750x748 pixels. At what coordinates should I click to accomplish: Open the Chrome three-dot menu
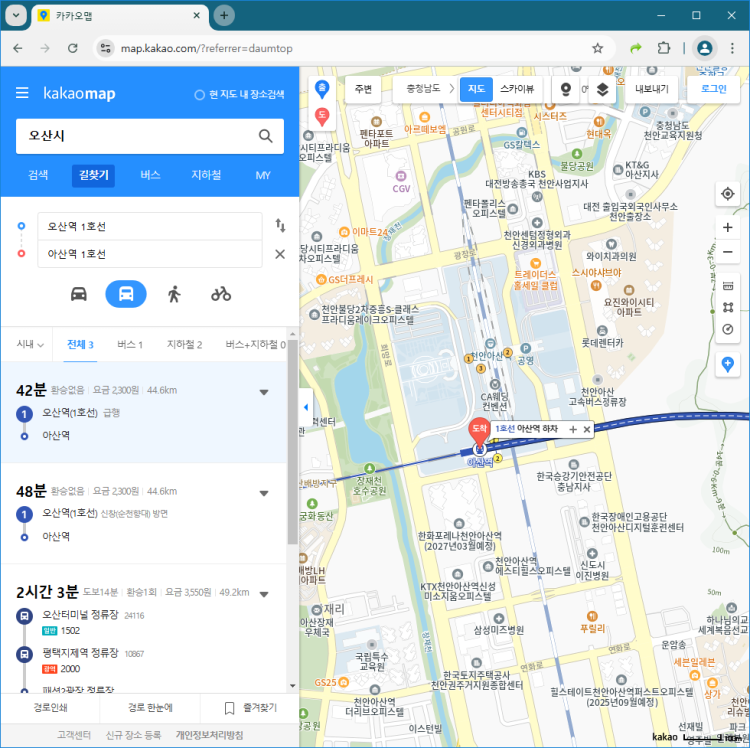732,48
